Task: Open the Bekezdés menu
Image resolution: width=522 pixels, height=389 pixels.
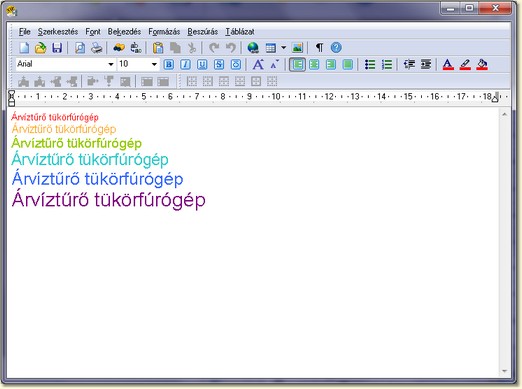Action: 124,32
